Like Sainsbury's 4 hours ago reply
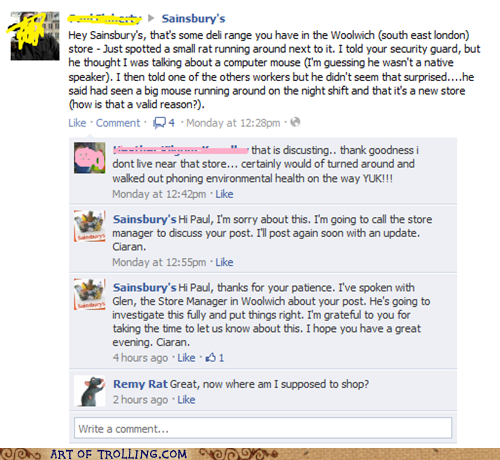The width and height of the screenshot is (500, 460). point(186,358)
